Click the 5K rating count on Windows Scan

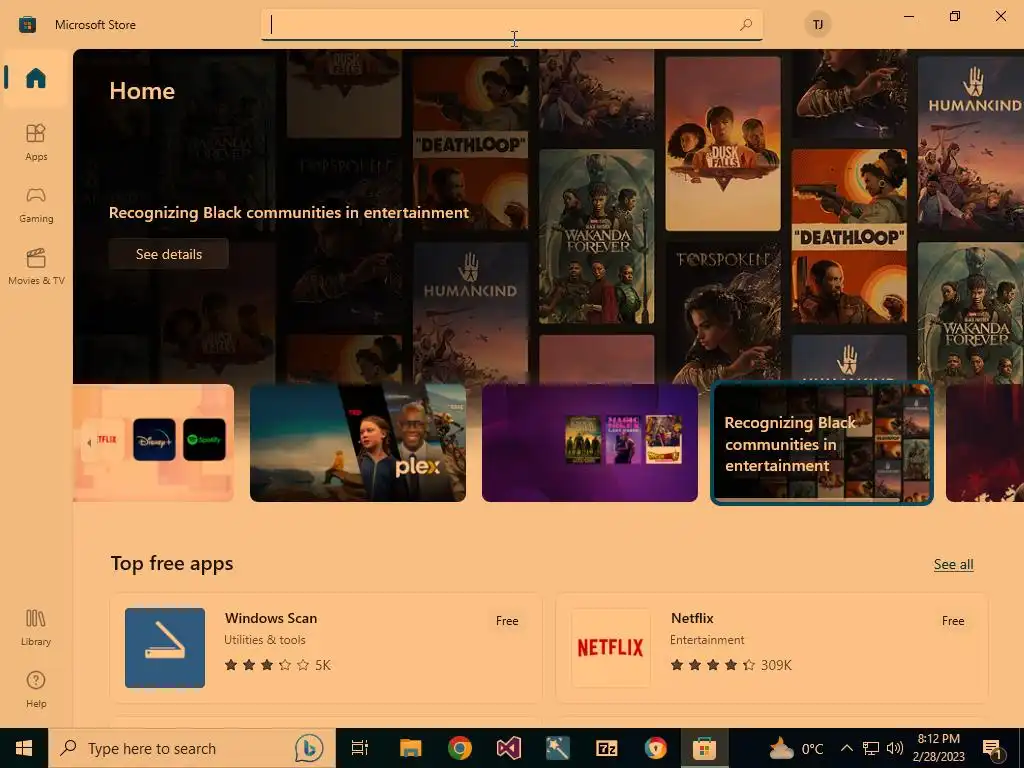pos(323,665)
